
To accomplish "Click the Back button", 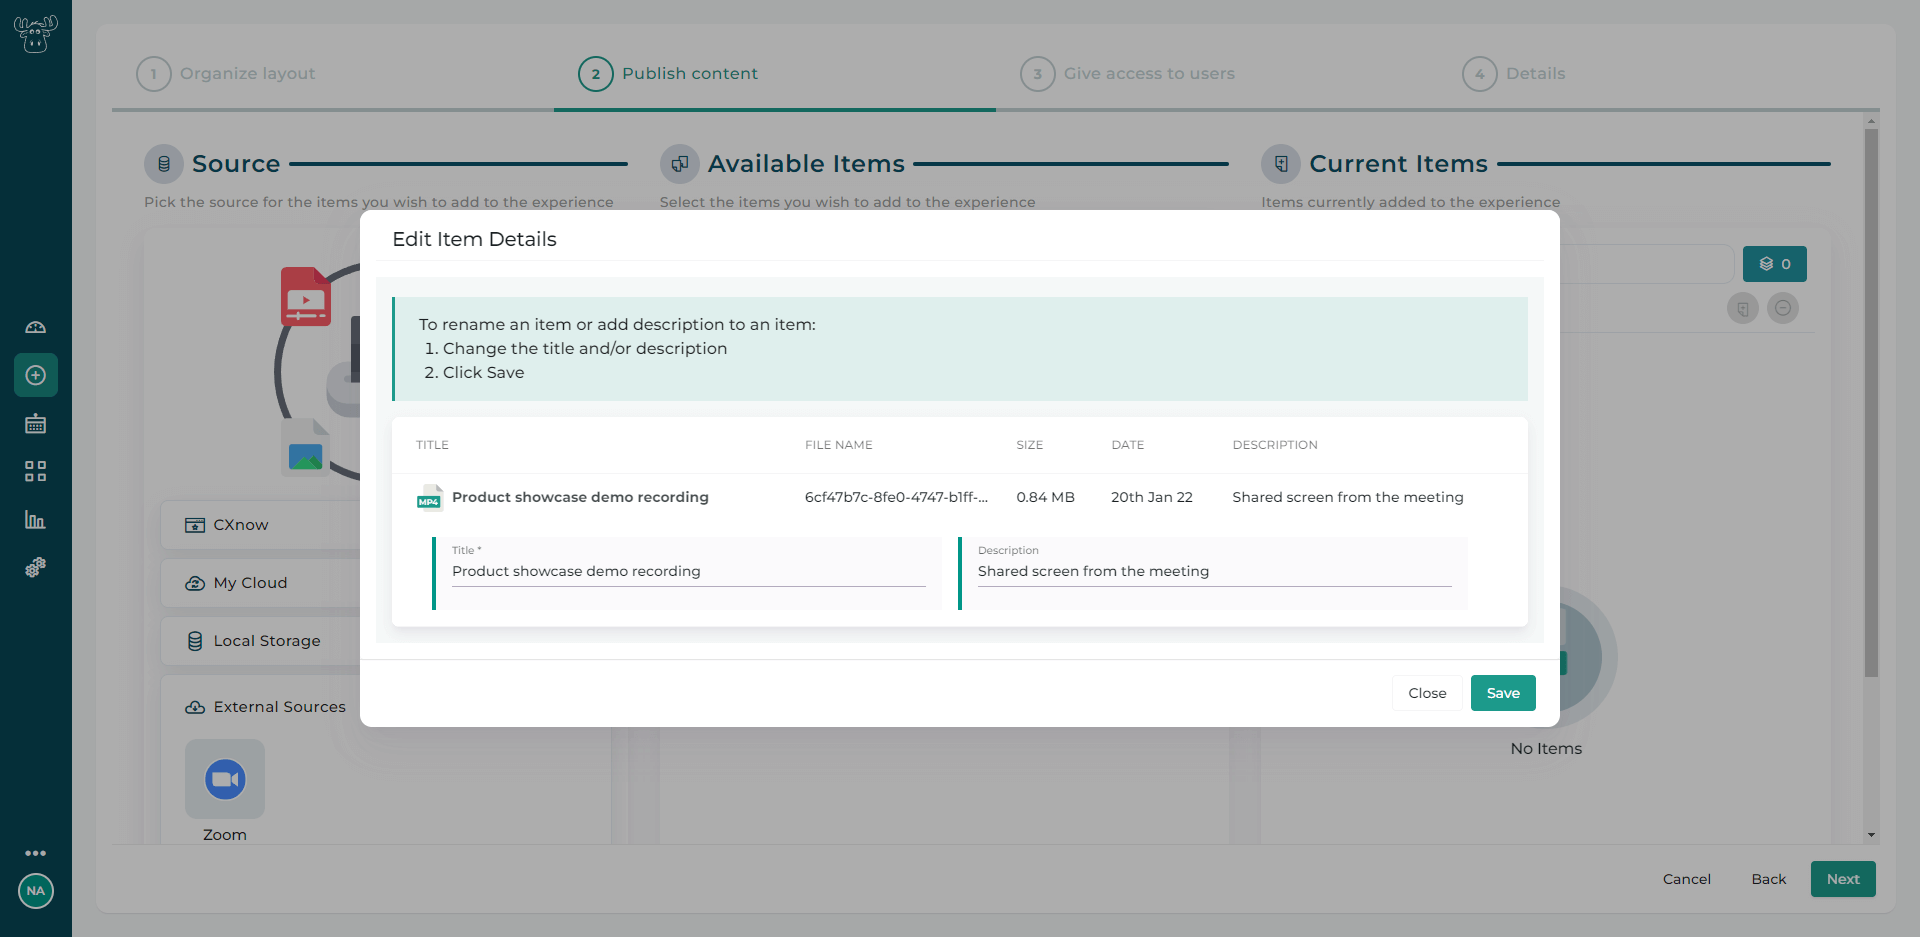I will point(1769,879).
